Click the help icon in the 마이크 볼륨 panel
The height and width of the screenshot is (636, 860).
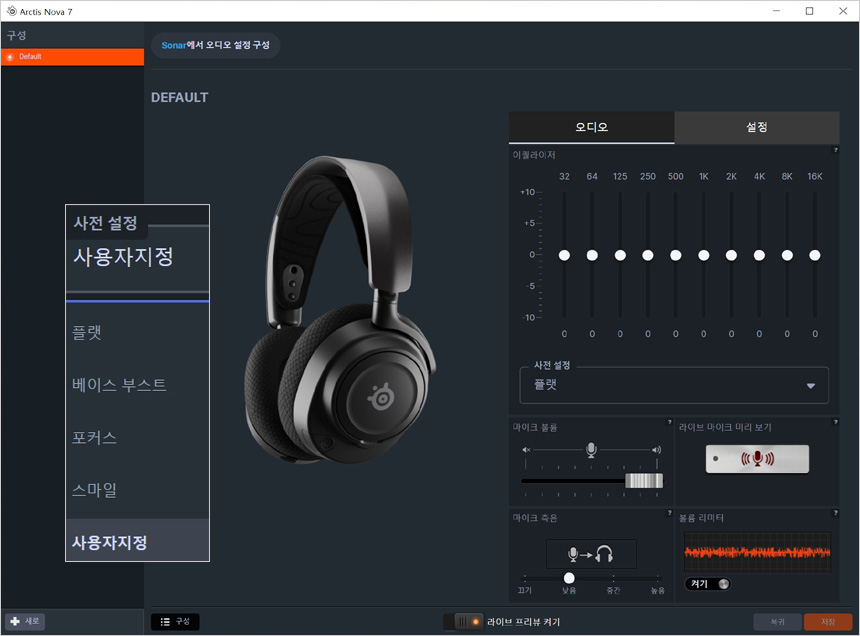tap(669, 423)
